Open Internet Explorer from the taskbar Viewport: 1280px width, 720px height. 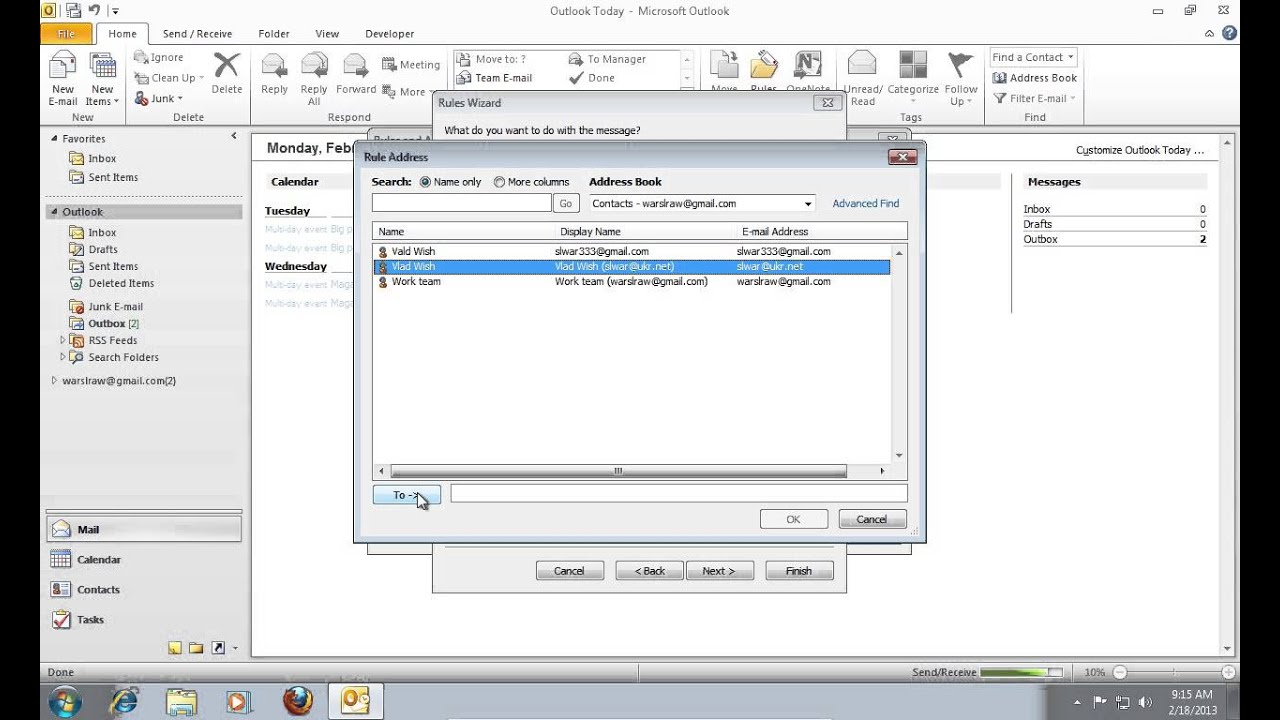(x=124, y=700)
